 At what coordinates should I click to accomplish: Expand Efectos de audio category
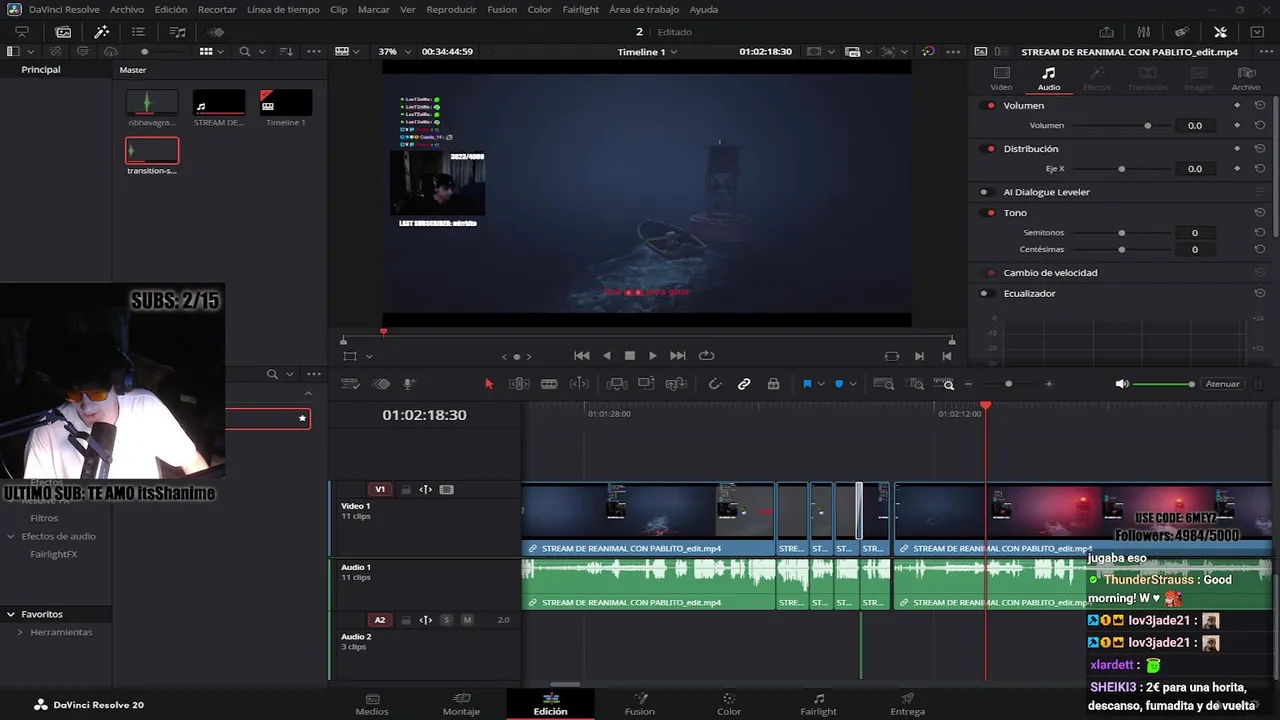[x=11, y=536]
